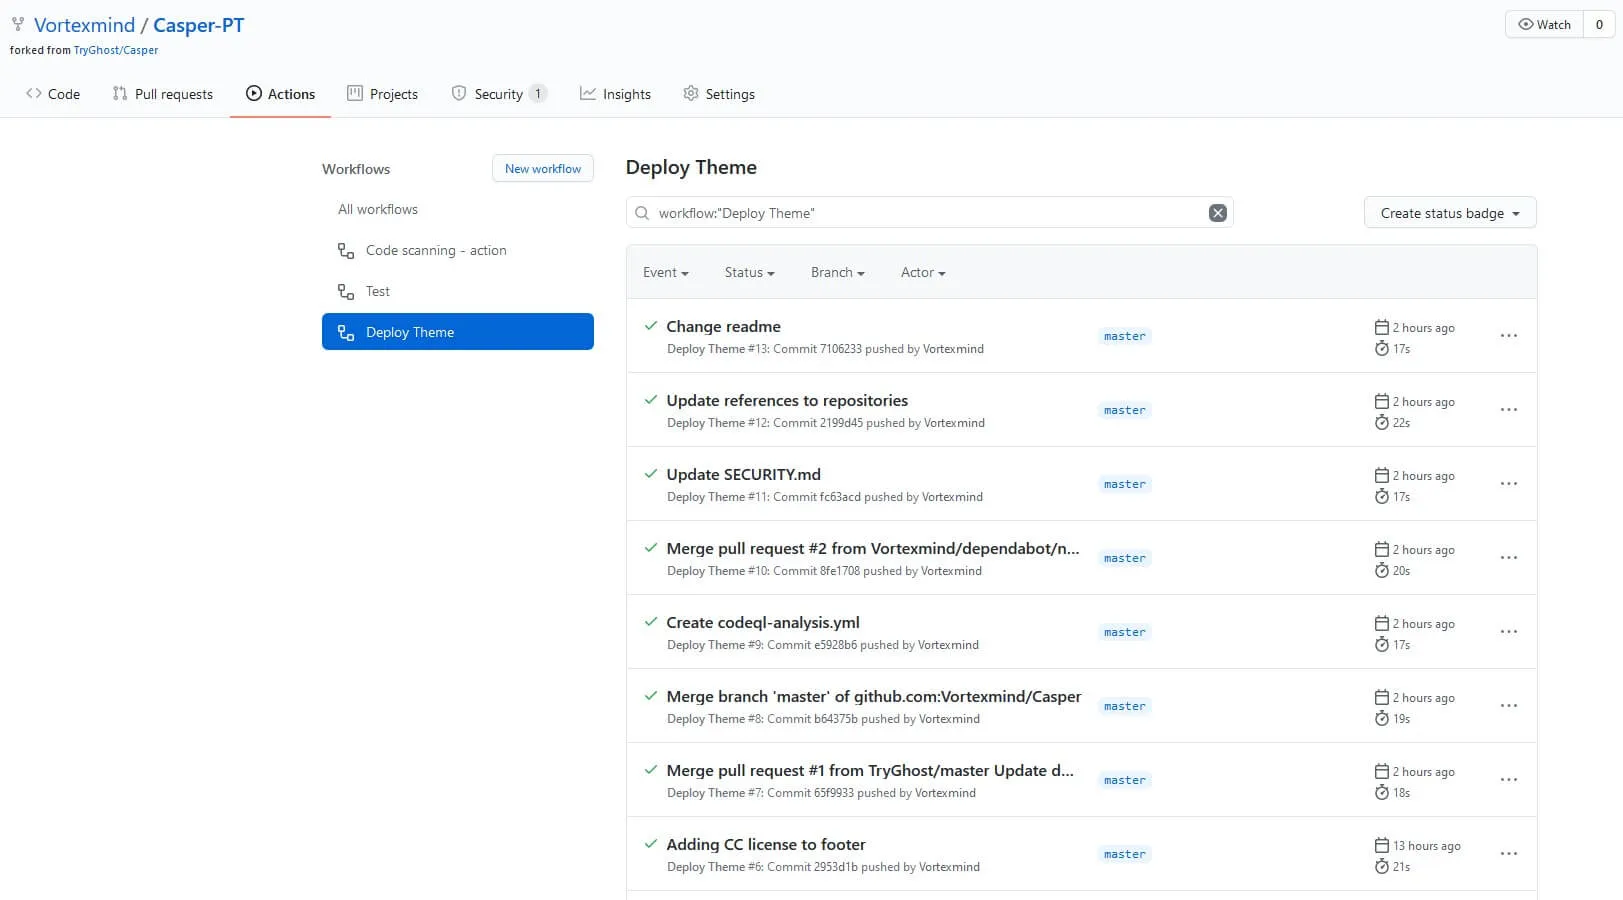This screenshot has width=1623, height=900.
Task: Open the Pull requests tab
Action: tap(163, 94)
